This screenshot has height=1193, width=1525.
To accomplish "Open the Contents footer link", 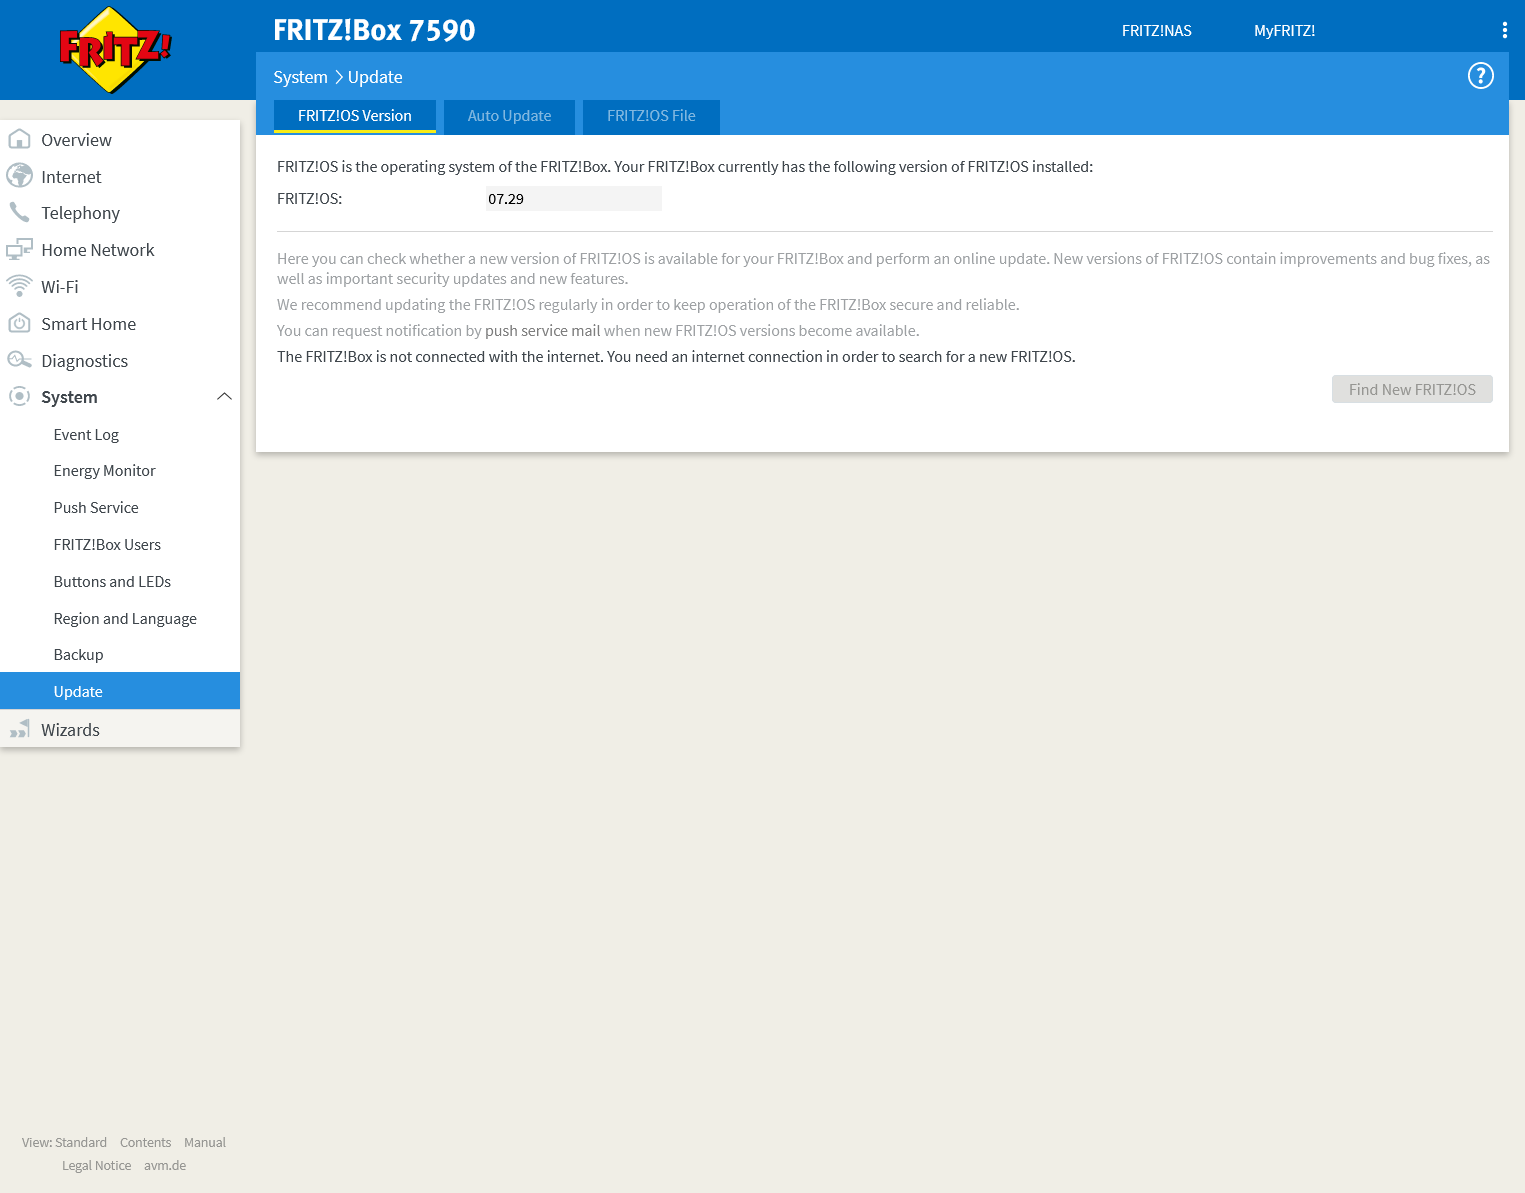I will point(145,1142).
